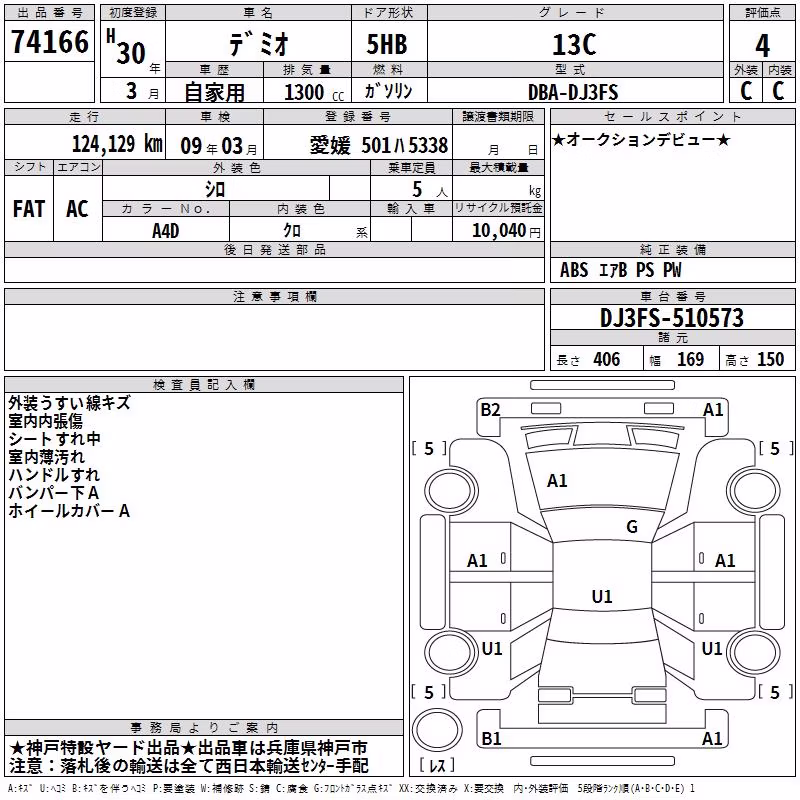800x800 pixels.
Task: Select the grade value 13C
Action: coord(574,44)
